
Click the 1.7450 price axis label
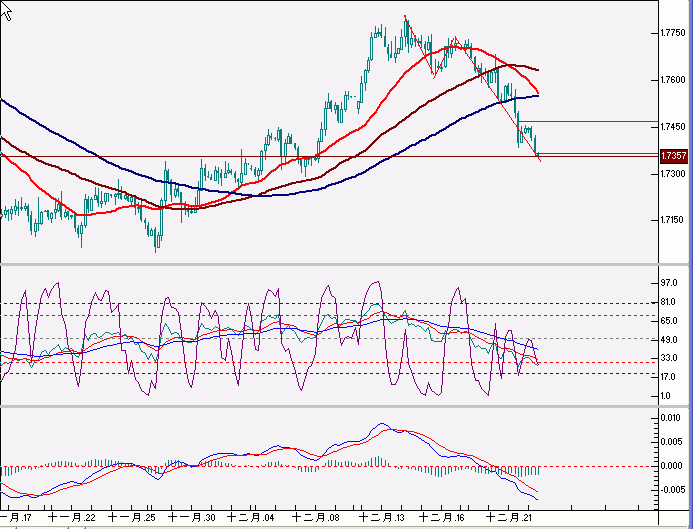pos(674,127)
